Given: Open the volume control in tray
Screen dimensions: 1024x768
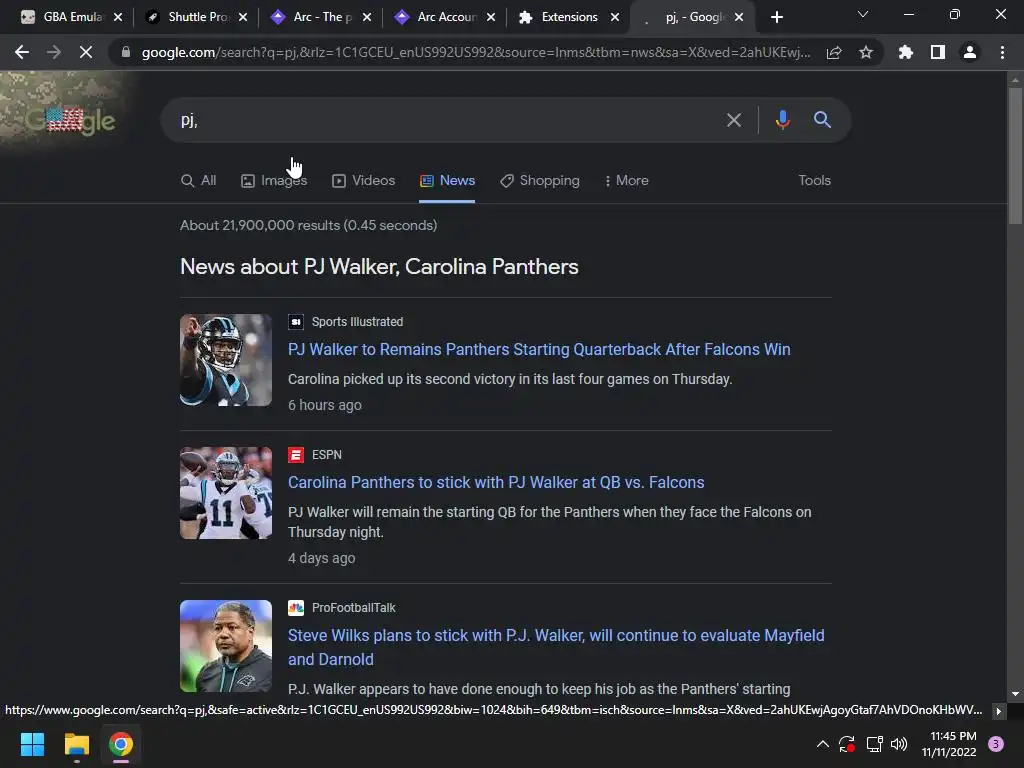Looking at the screenshot, I should click(899, 744).
